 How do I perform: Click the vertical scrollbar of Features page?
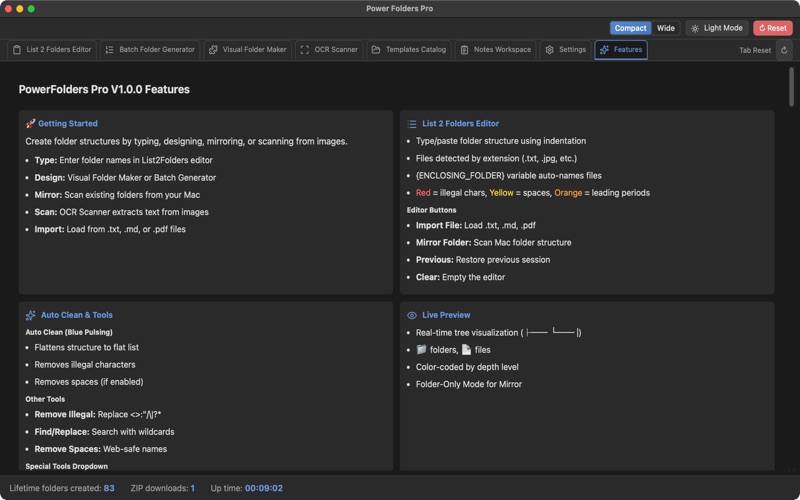tap(791, 87)
